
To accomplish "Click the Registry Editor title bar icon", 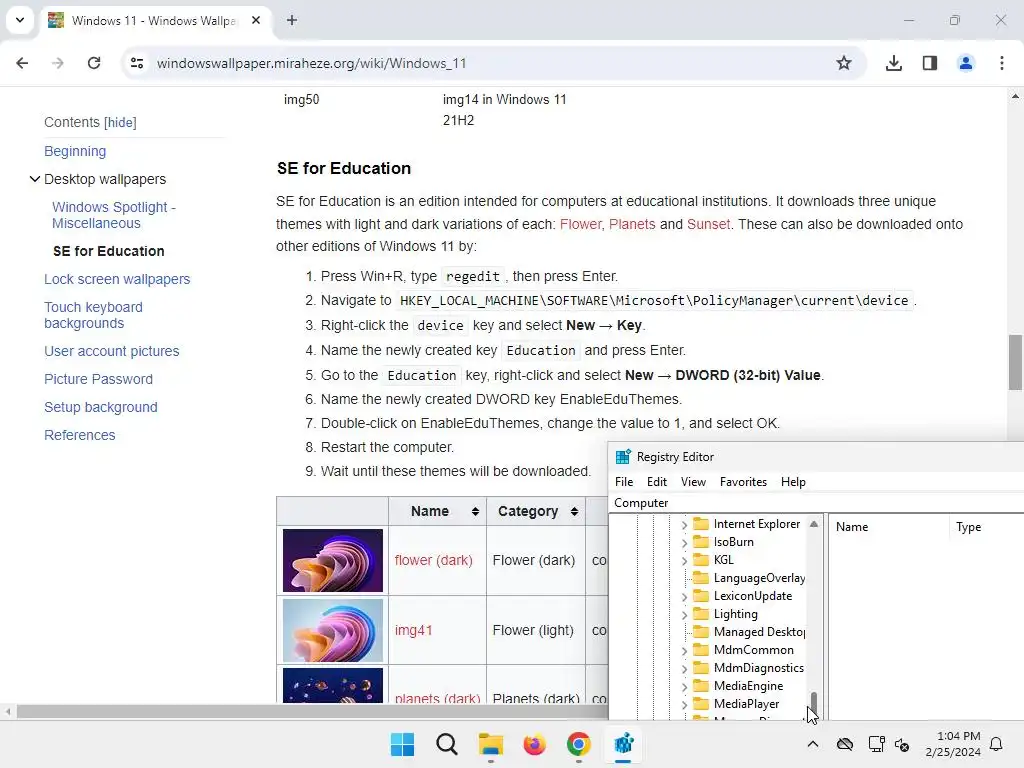I will (x=623, y=456).
